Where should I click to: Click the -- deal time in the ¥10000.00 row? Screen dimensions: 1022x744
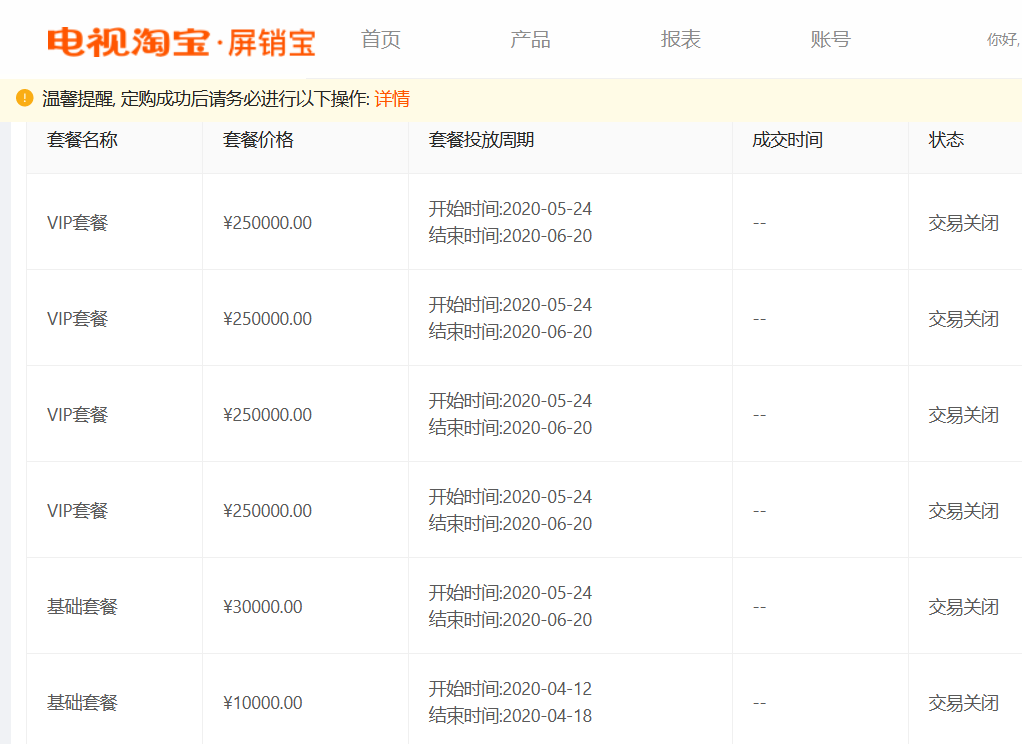pos(759,703)
